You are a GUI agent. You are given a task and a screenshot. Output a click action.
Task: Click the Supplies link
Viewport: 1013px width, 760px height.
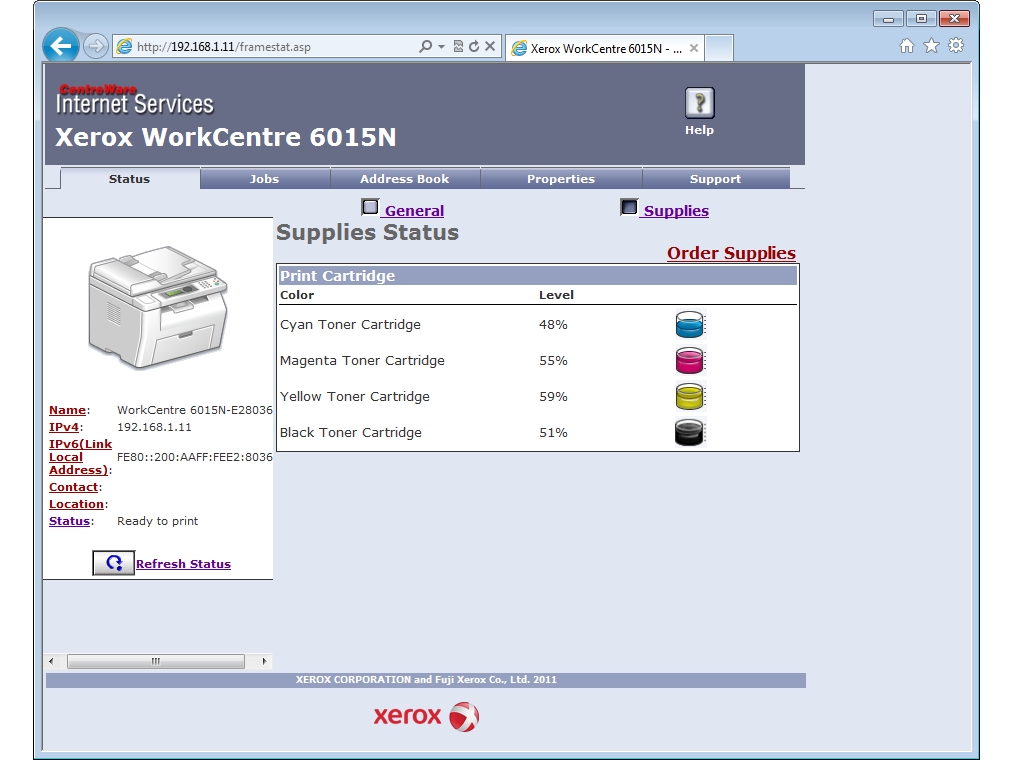pos(676,211)
